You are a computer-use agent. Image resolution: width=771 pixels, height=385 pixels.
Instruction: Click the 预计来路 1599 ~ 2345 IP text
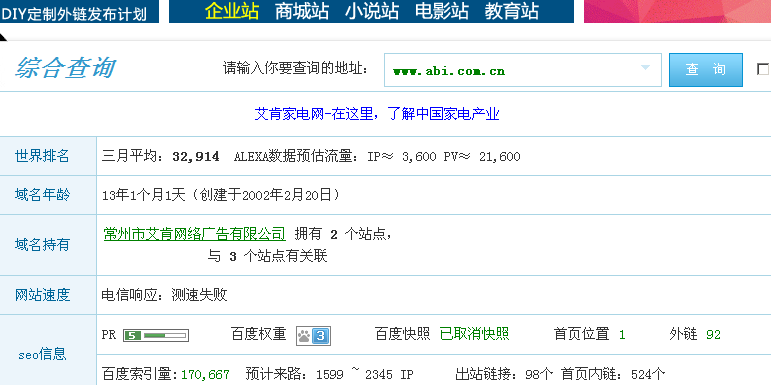pyautogui.click(x=329, y=375)
